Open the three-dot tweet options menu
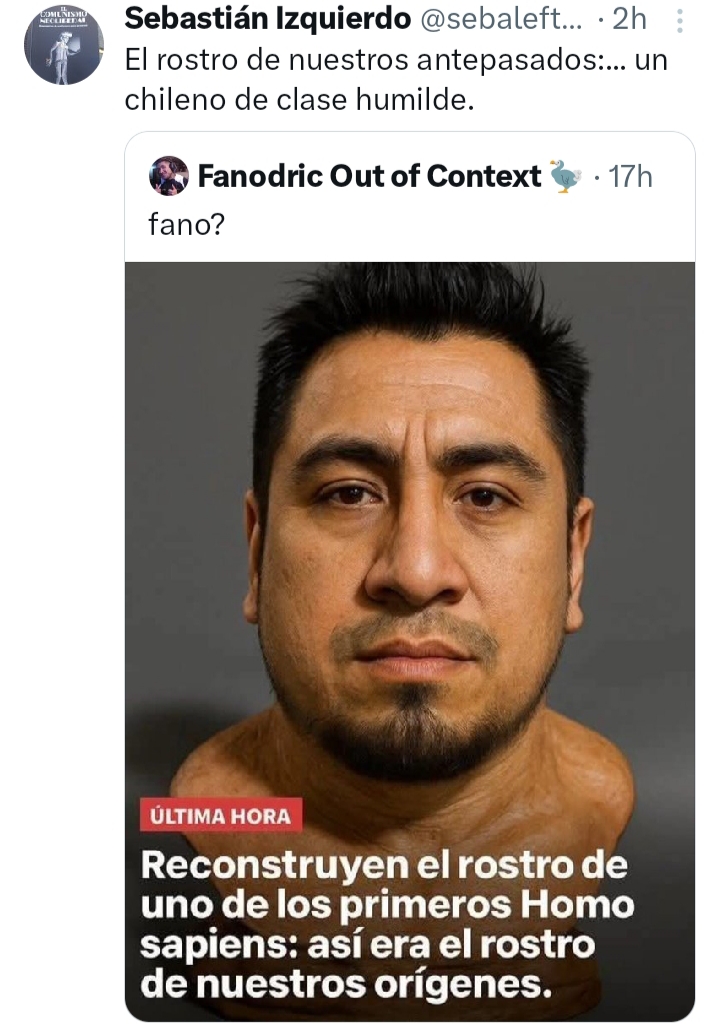This screenshot has width=720, height=1029. 680,21
